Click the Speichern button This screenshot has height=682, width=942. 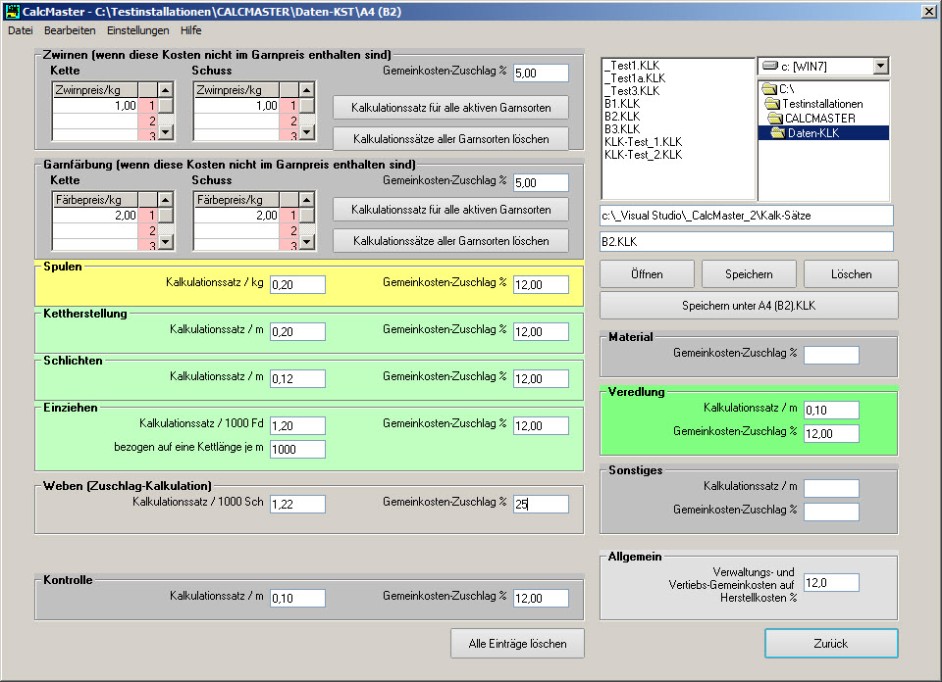pos(749,274)
